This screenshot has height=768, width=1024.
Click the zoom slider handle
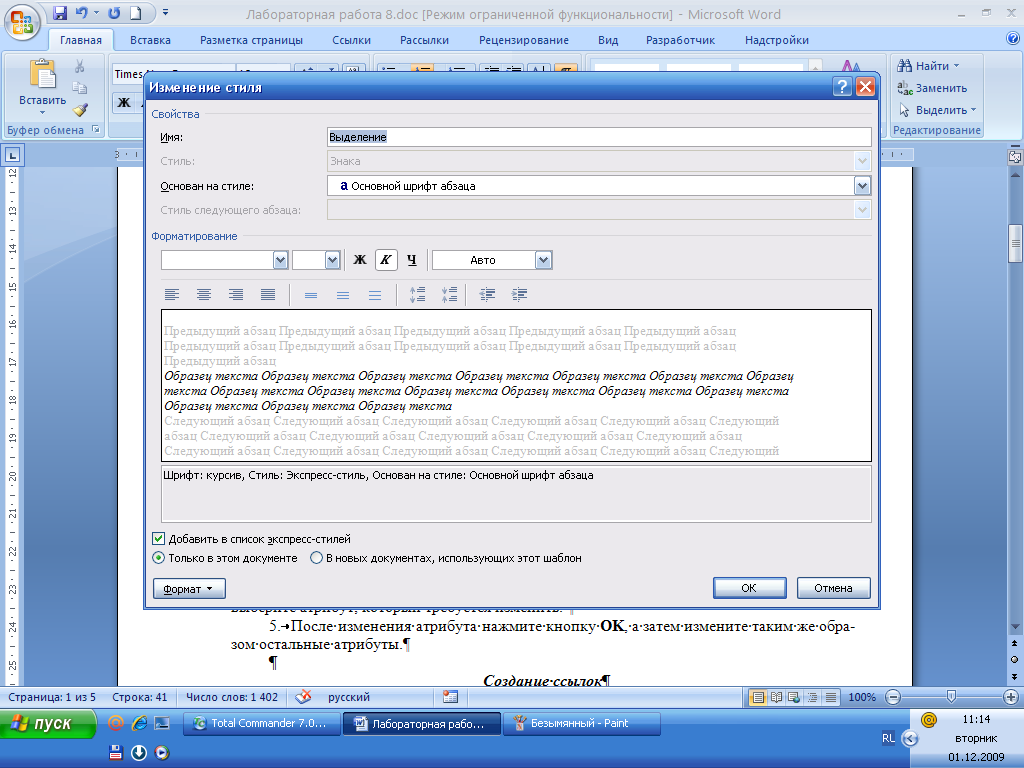click(952, 697)
